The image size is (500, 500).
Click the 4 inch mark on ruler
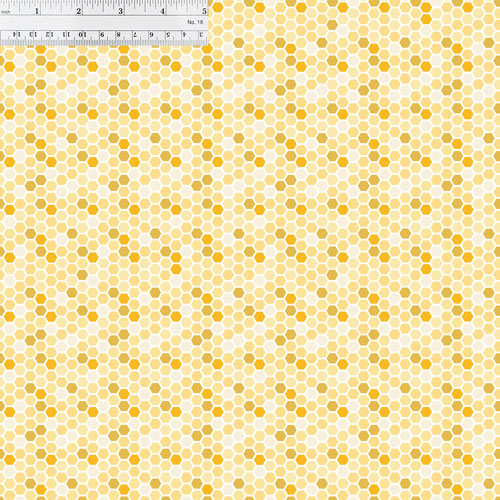pyautogui.click(x=162, y=11)
